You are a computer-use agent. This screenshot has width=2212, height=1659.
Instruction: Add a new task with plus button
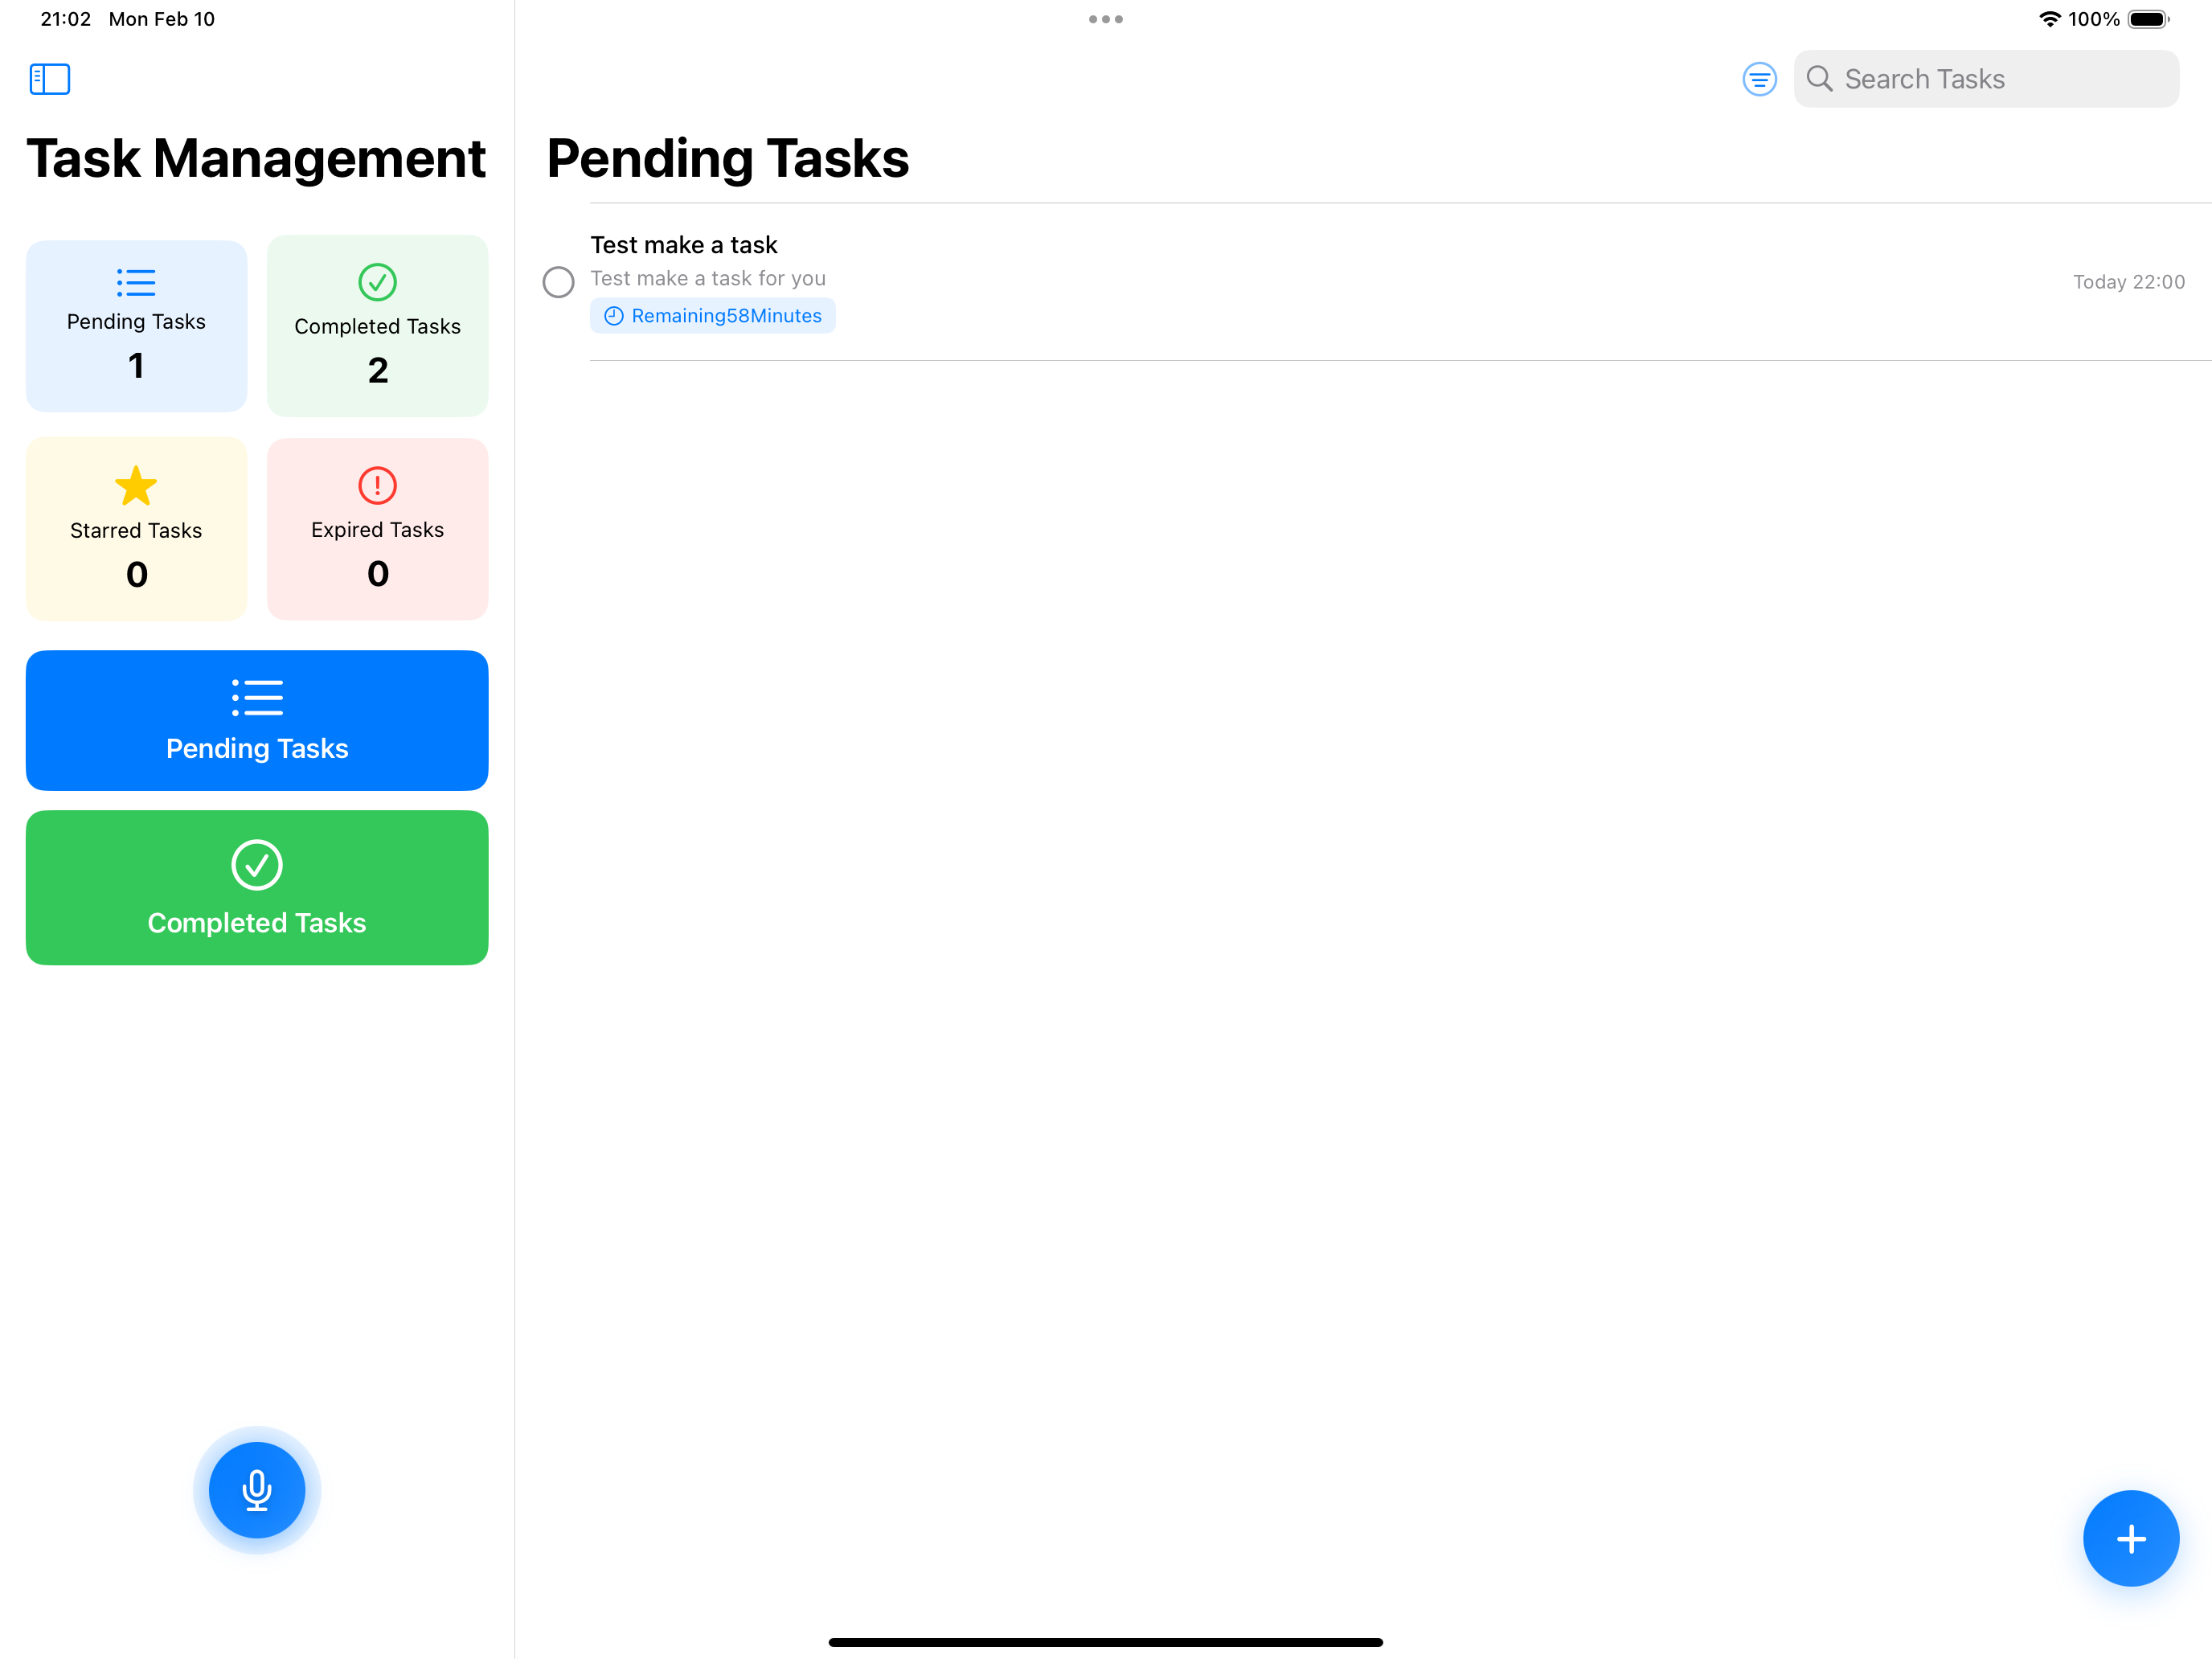(x=2130, y=1538)
